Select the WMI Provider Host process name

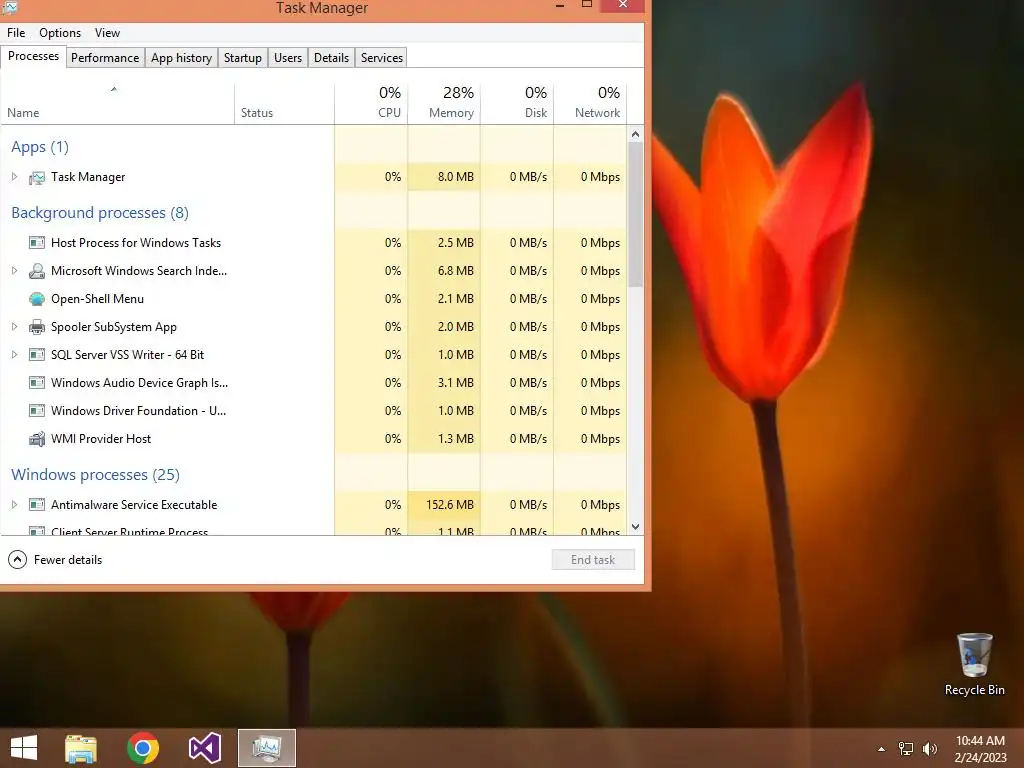pyautogui.click(x=101, y=439)
